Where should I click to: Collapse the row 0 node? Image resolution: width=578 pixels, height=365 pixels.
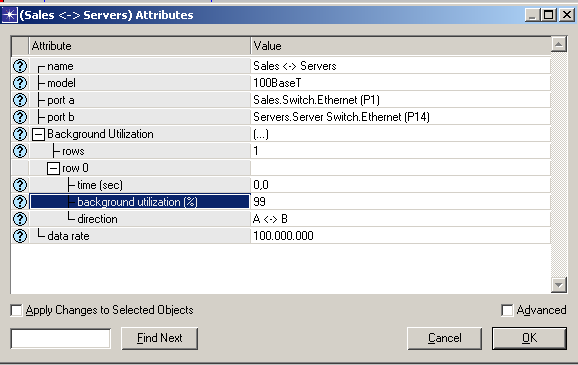(x=53, y=168)
